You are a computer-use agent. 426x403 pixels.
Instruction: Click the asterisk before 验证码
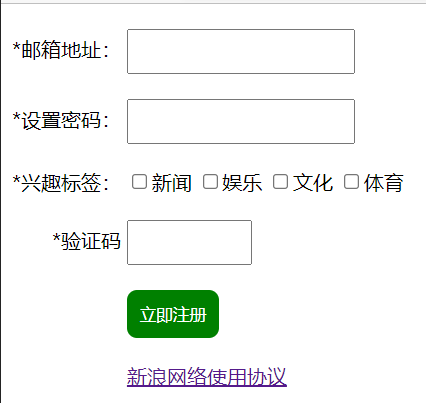coord(57,237)
